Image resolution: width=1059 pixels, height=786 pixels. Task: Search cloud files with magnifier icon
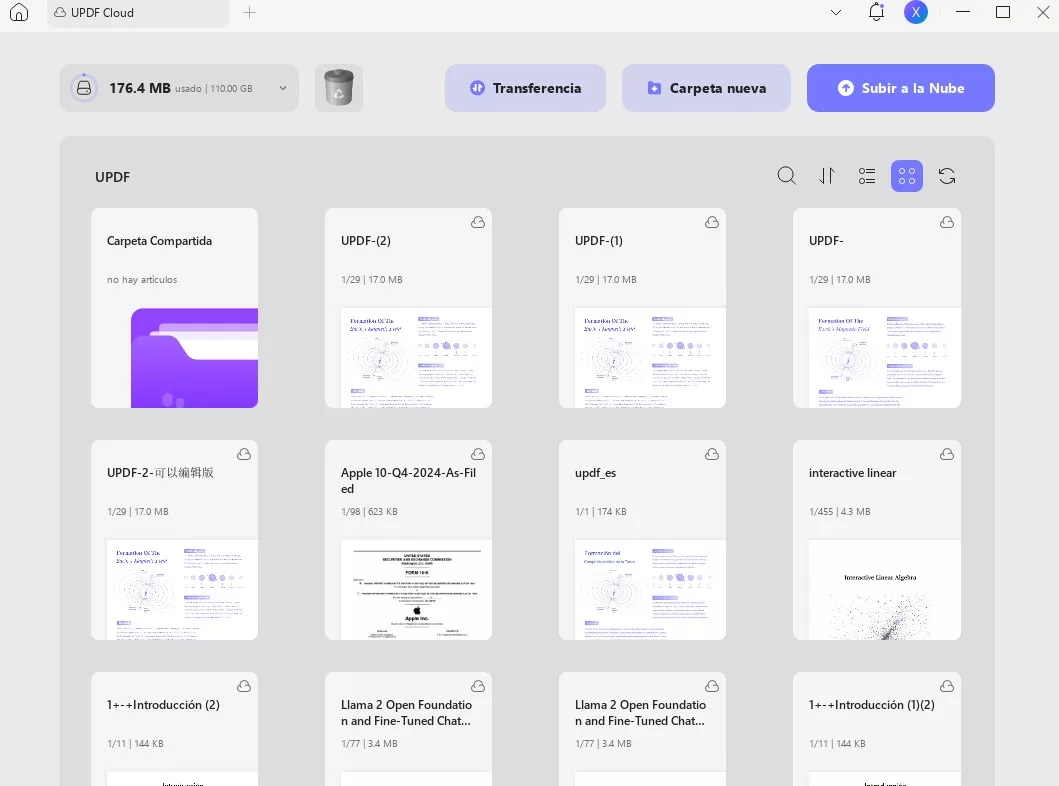click(x=786, y=176)
